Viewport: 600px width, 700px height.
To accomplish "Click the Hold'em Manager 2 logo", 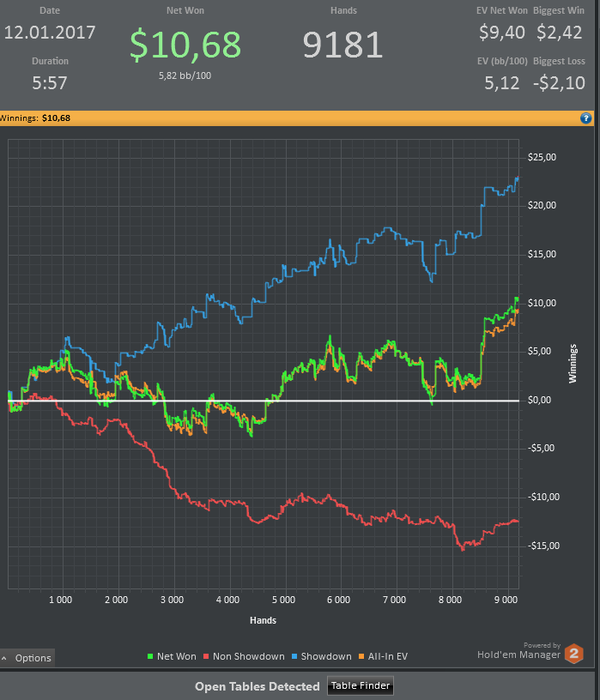I will 574,654.
